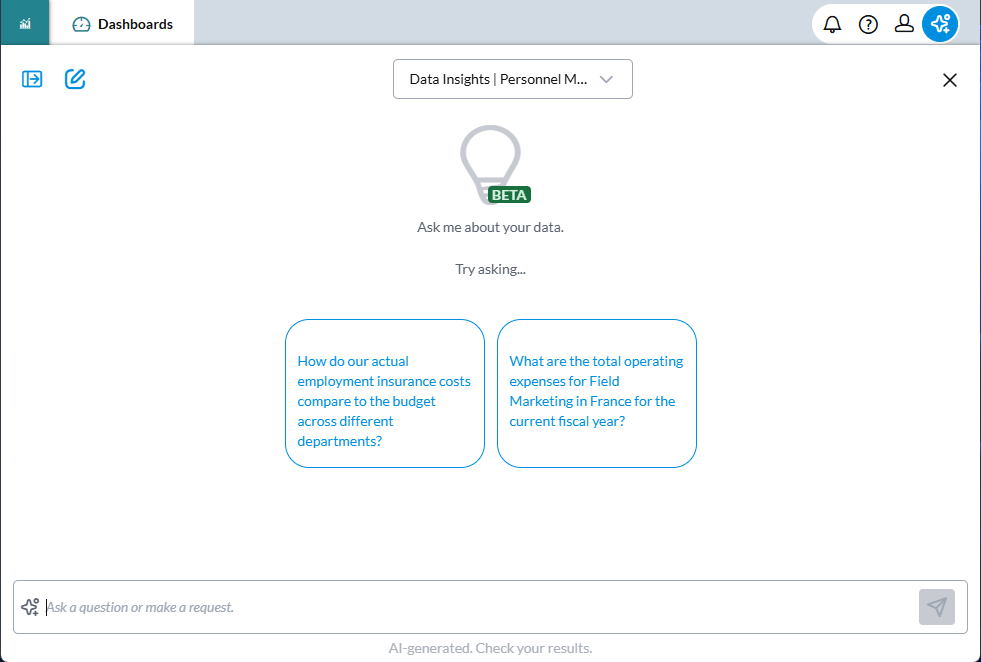Select the Field Marketing France expenses suggestion

597,393
